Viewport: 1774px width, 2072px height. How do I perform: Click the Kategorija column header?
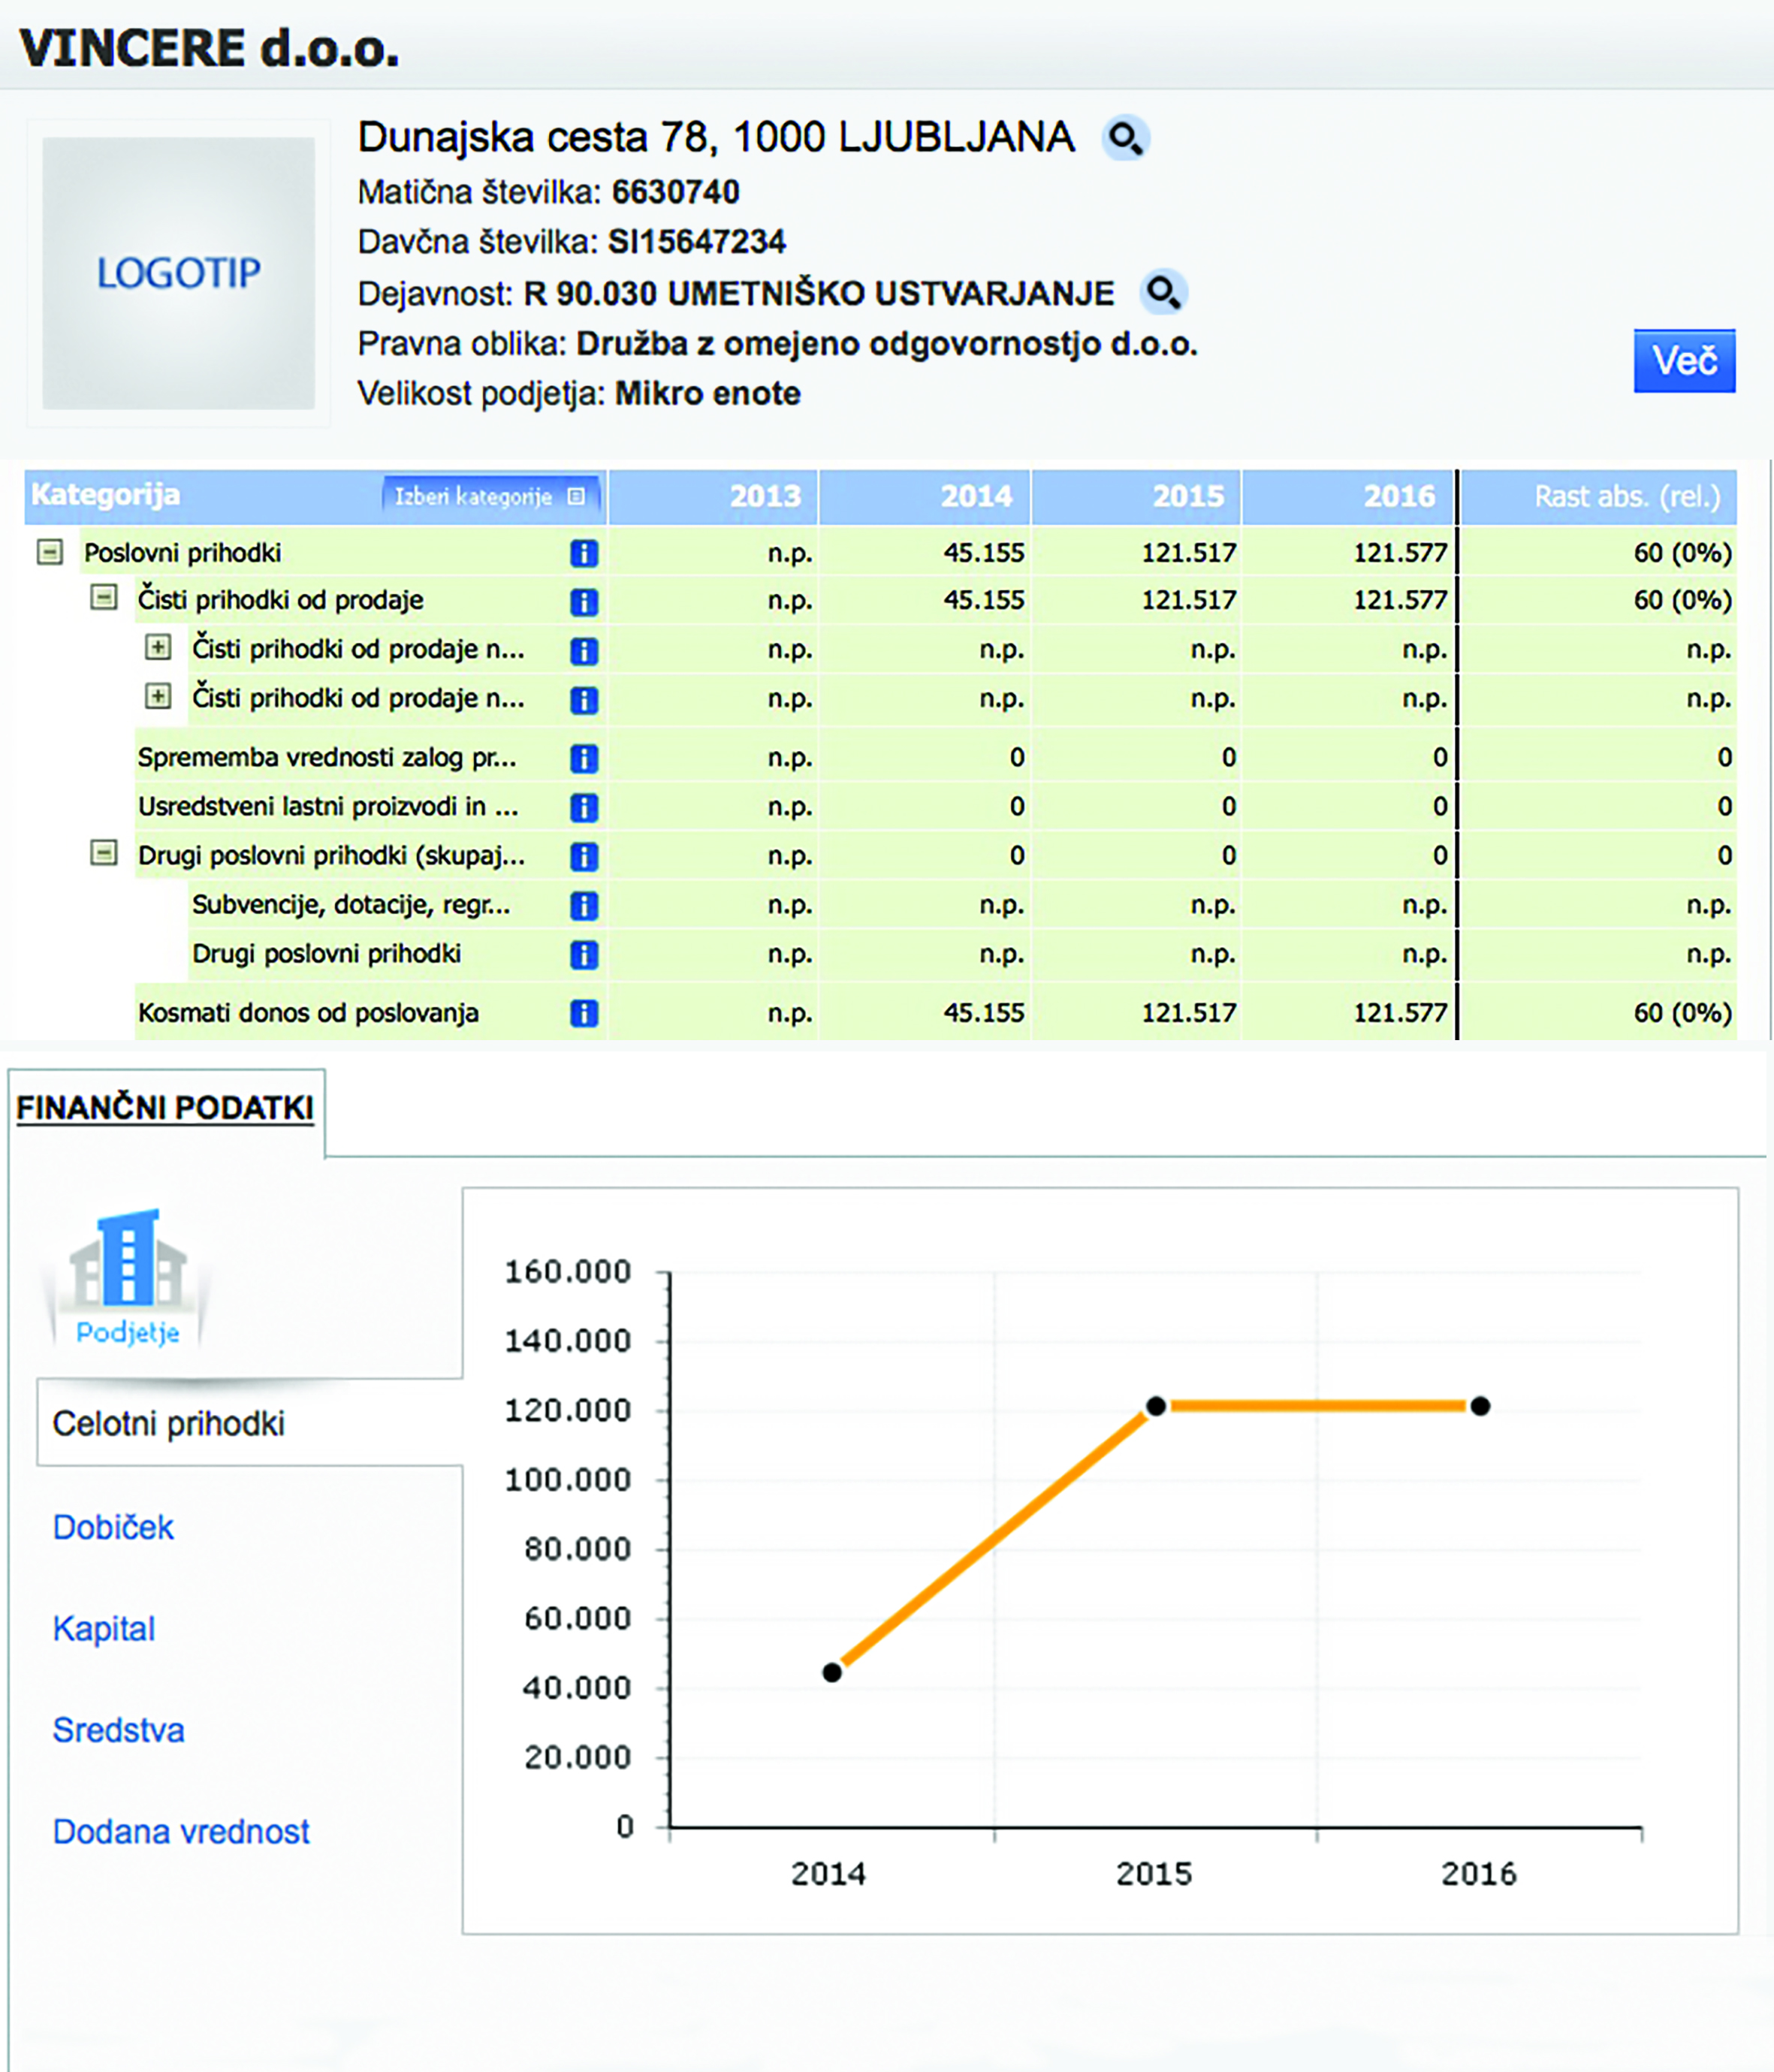tap(105, 495)
